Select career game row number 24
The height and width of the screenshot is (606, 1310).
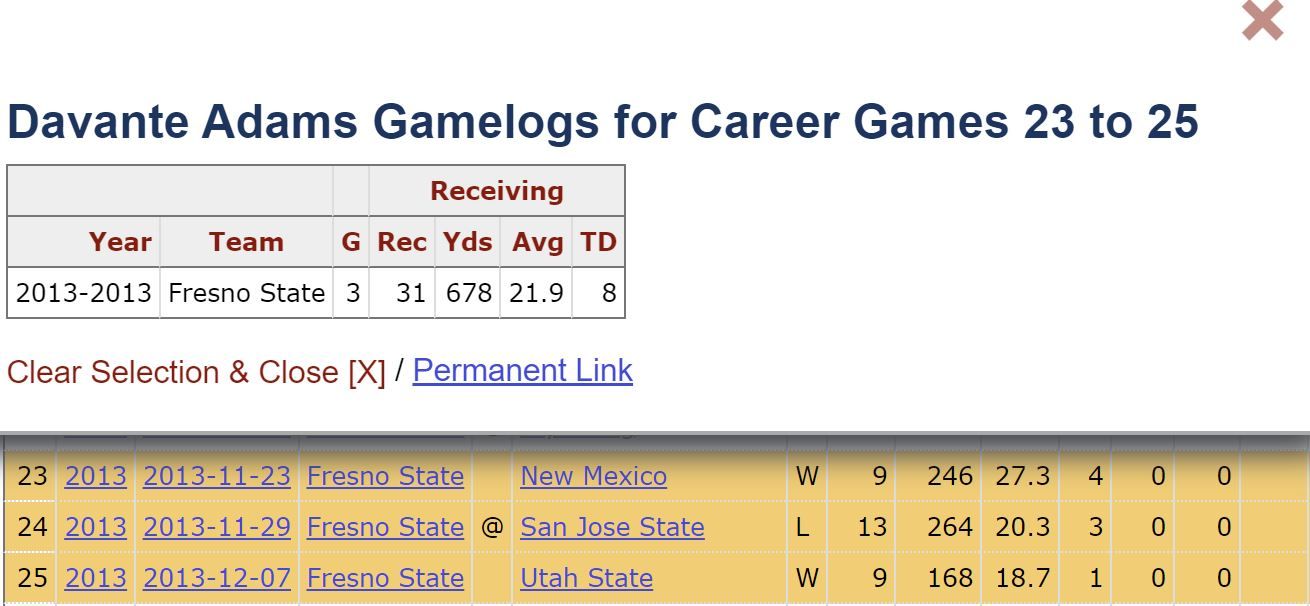pos(32,527)
